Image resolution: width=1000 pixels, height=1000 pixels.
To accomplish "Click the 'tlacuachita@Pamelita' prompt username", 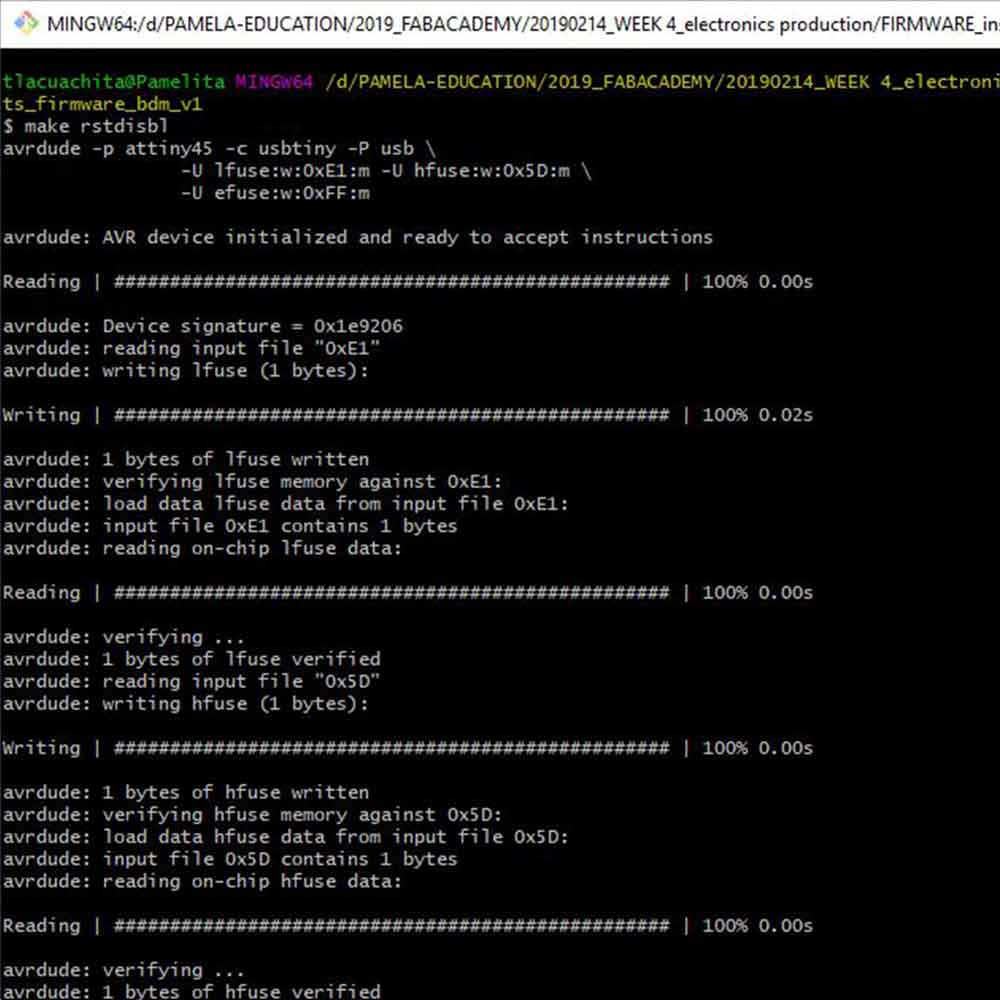I will pyautogui.click(x=114, y=82).
